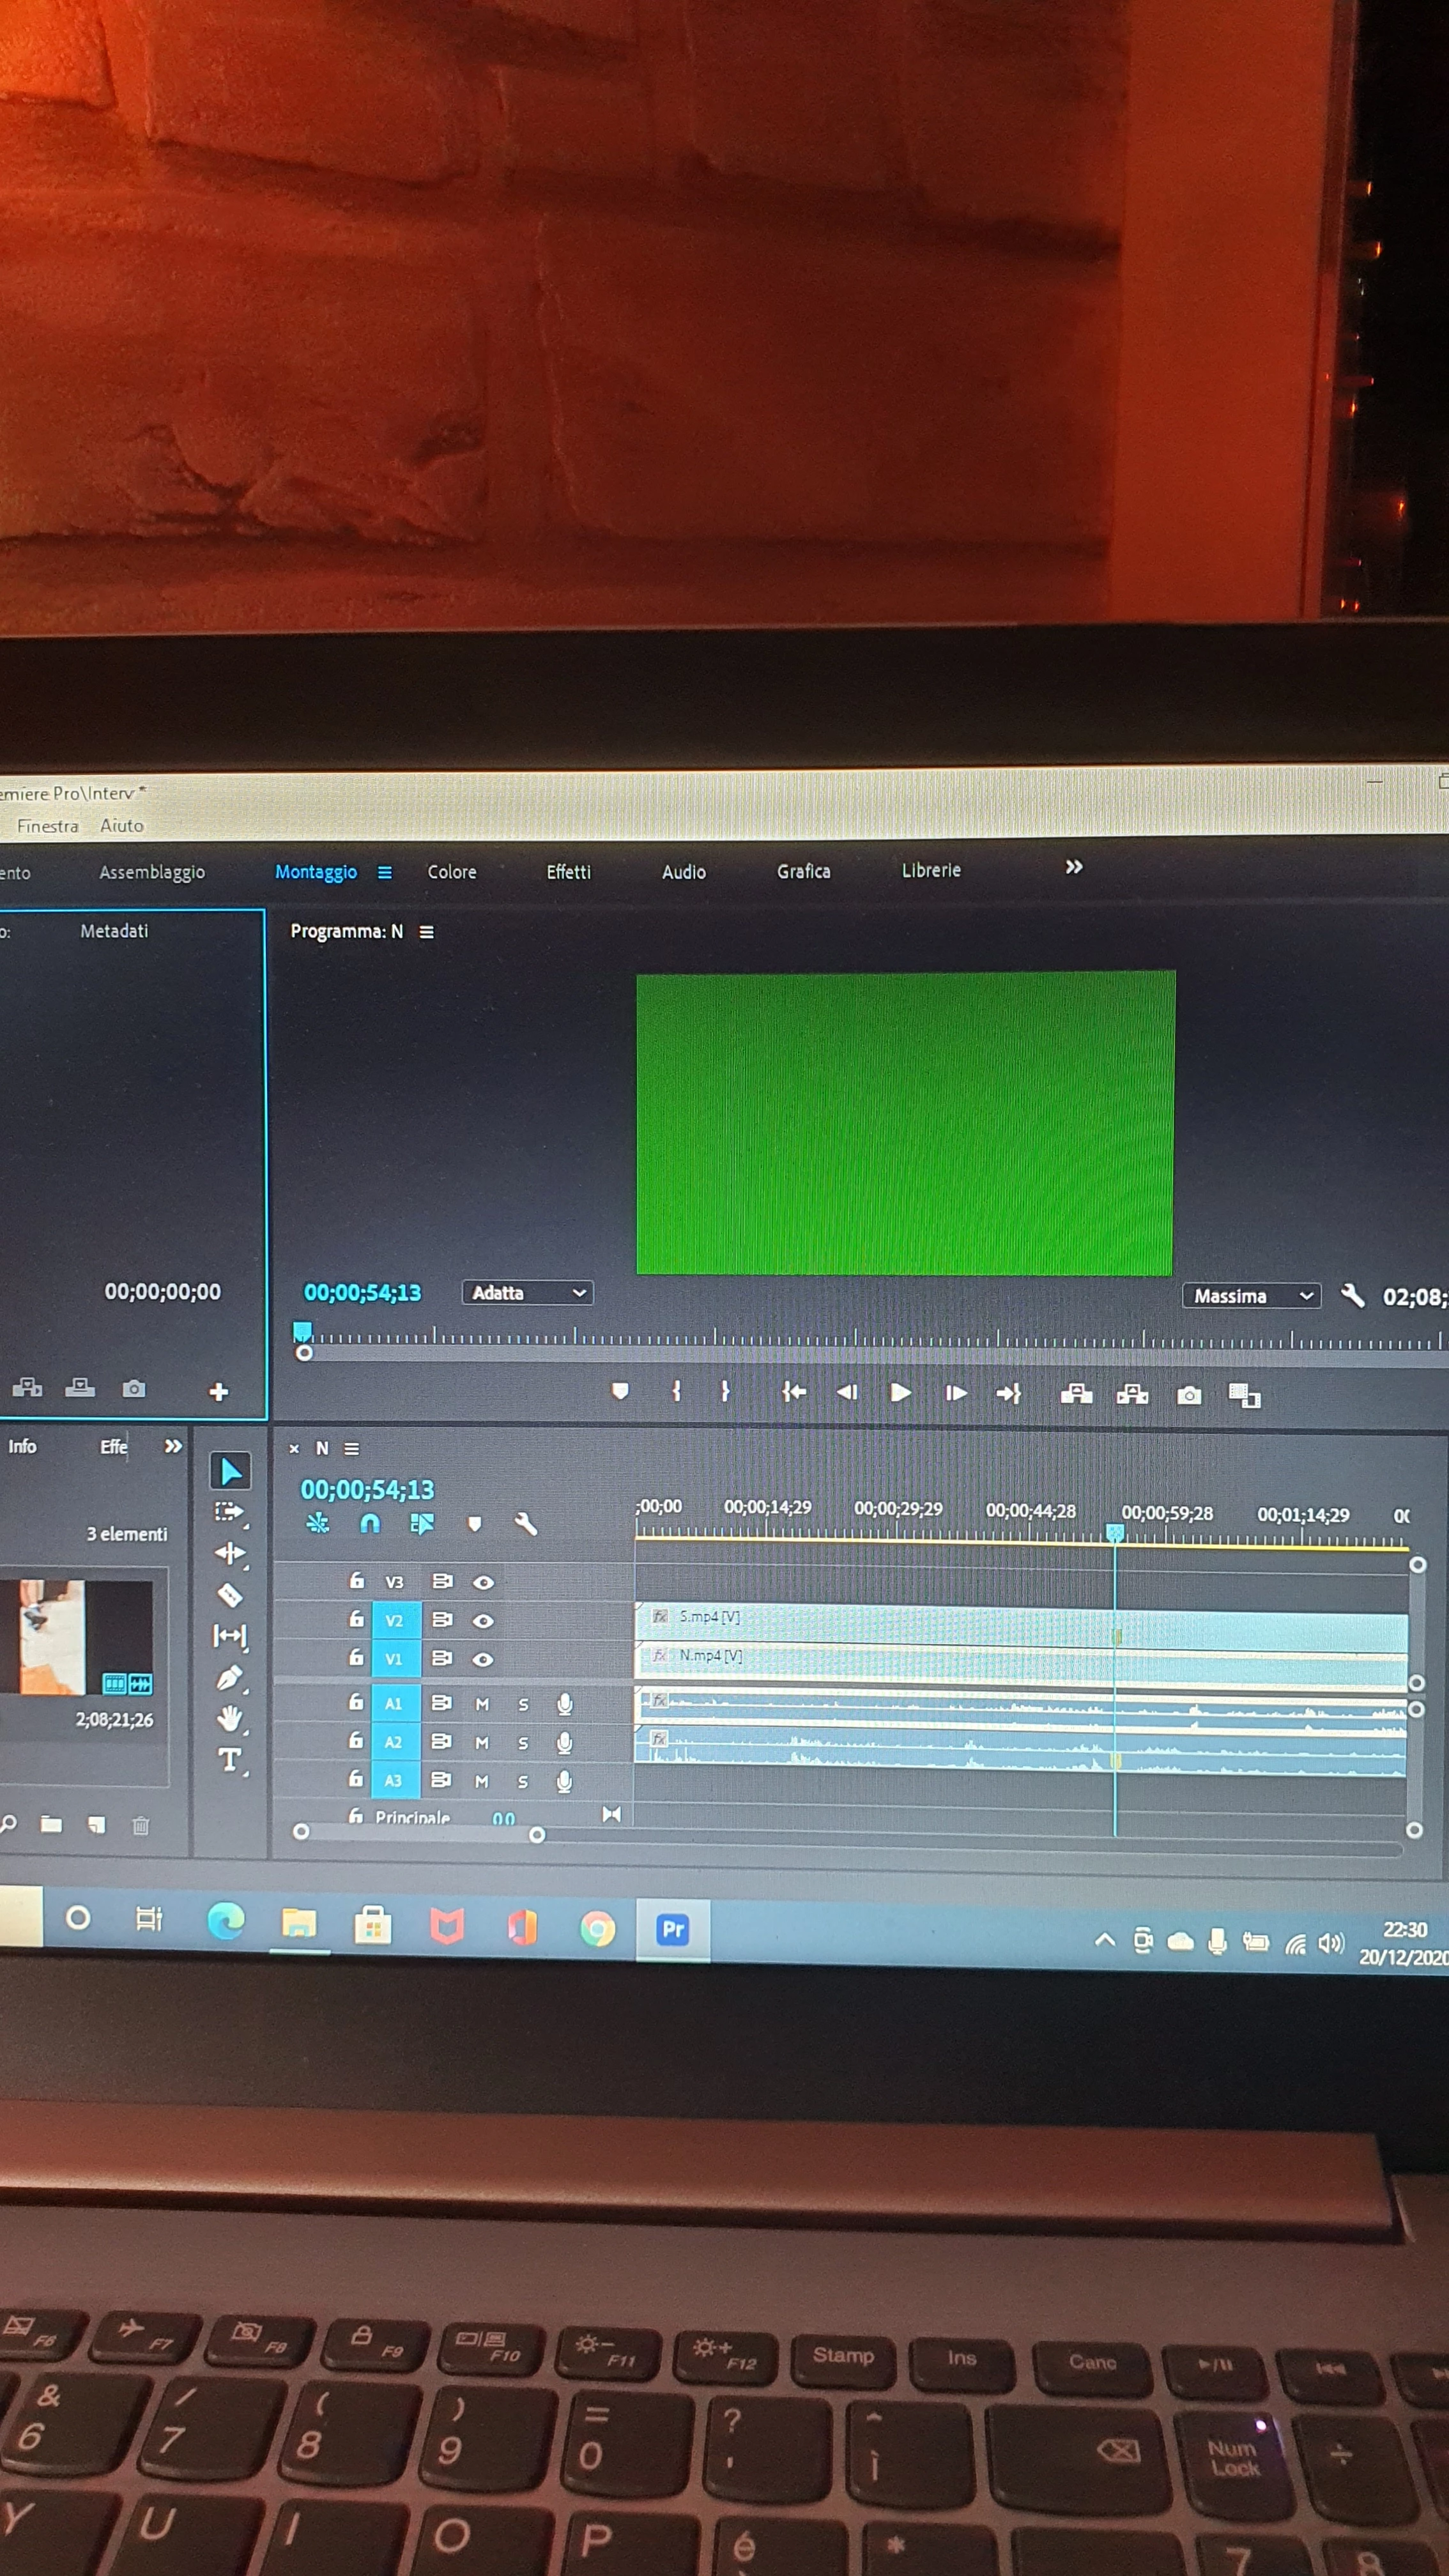This screenshot has width=1449, height=2576.
Task: Open the Adatta zoom level dropdown
Action: point(527,1293)
